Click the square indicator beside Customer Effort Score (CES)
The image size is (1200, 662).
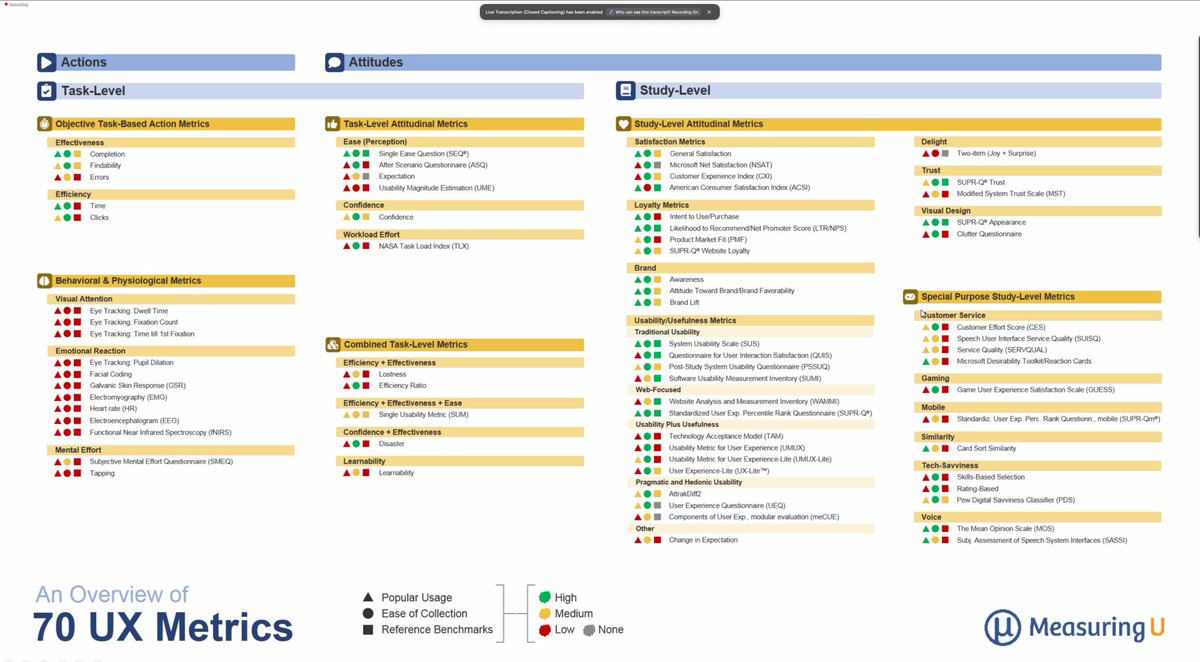[945, 327]
